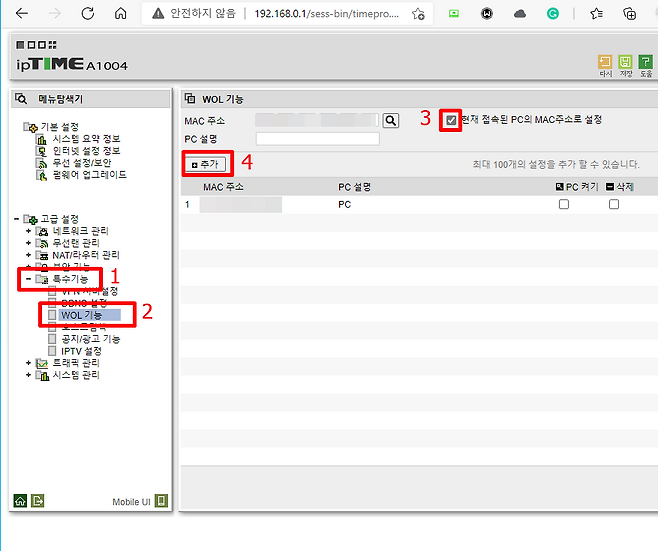Expand the 무선랜 관리 node
The width and height of the screenshot is (658, 551).
tap(28, 243)
